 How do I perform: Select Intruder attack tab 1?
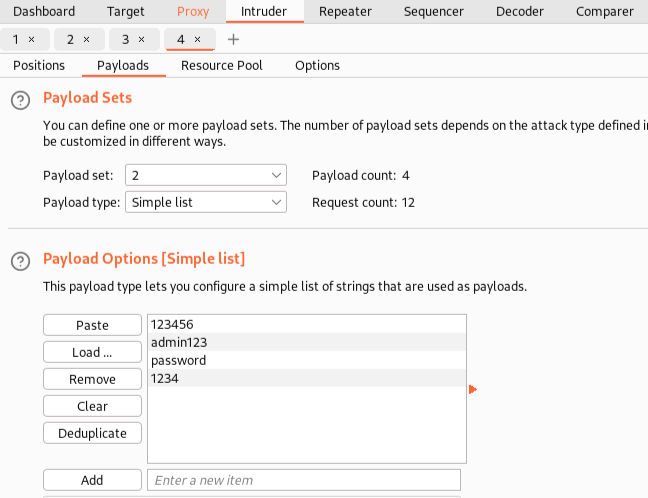pos(16,40)
